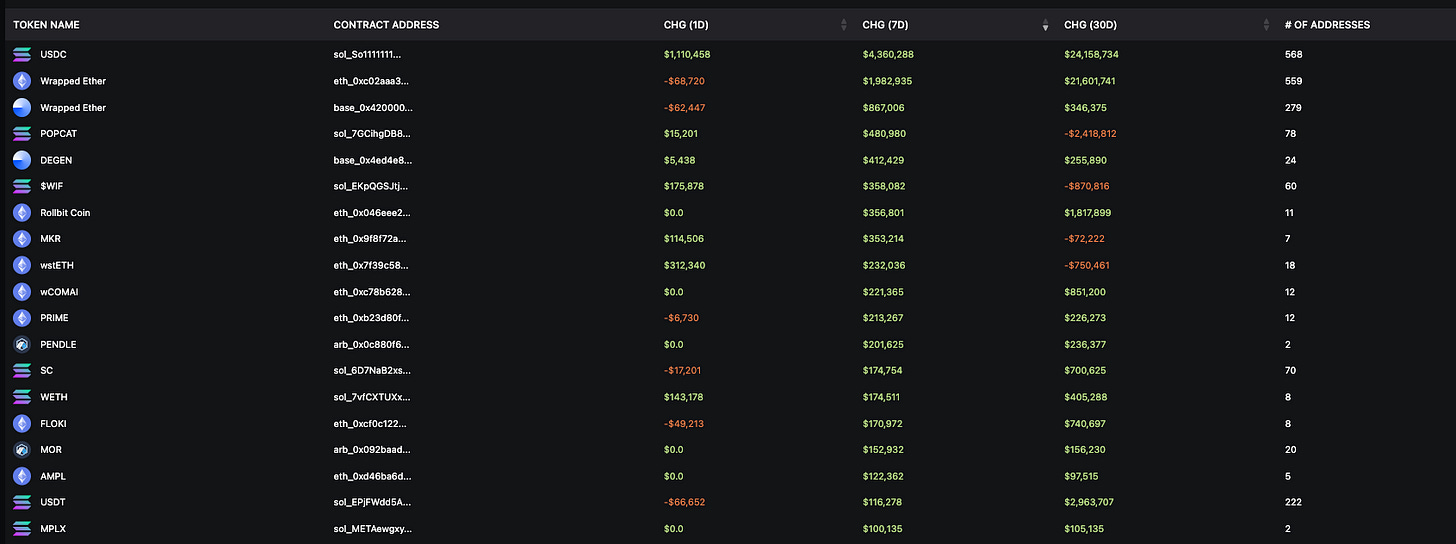The height and width of the screenshot is (544, 1456).
Task: Click contract address sol_EPjFWdd5A...
Action: 372,502
